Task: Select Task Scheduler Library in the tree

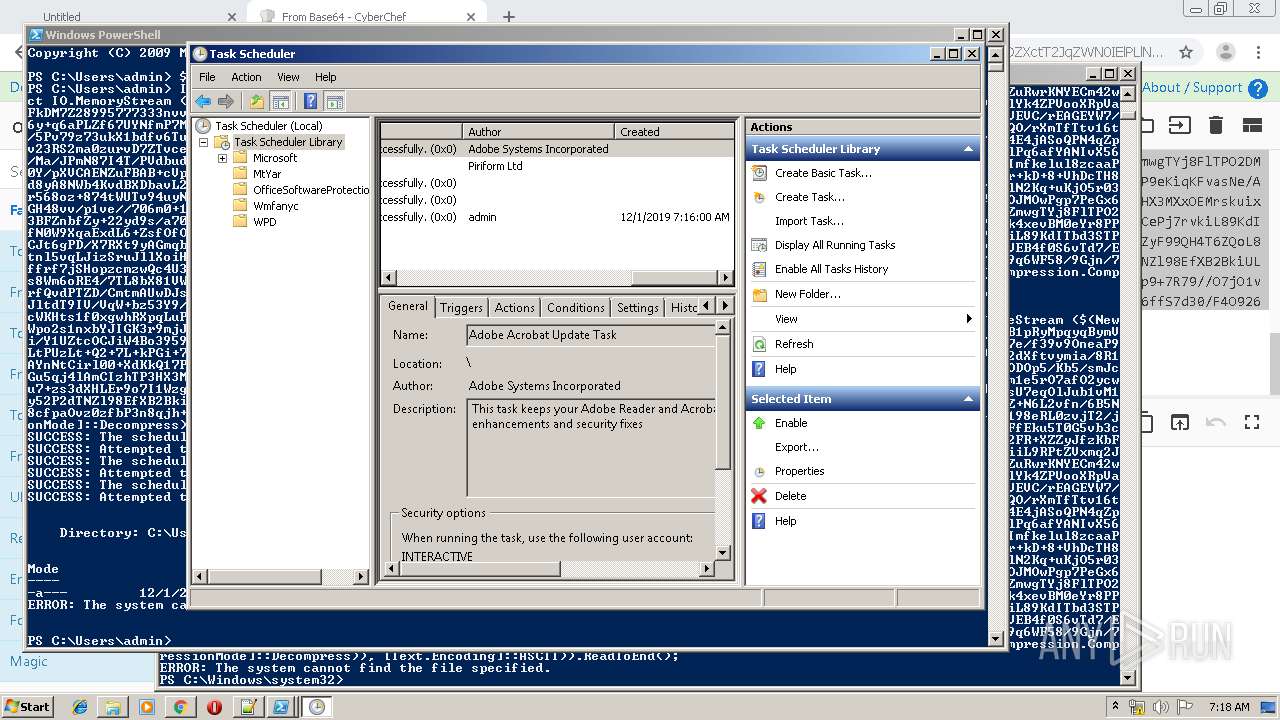Action: click(288, 142)
